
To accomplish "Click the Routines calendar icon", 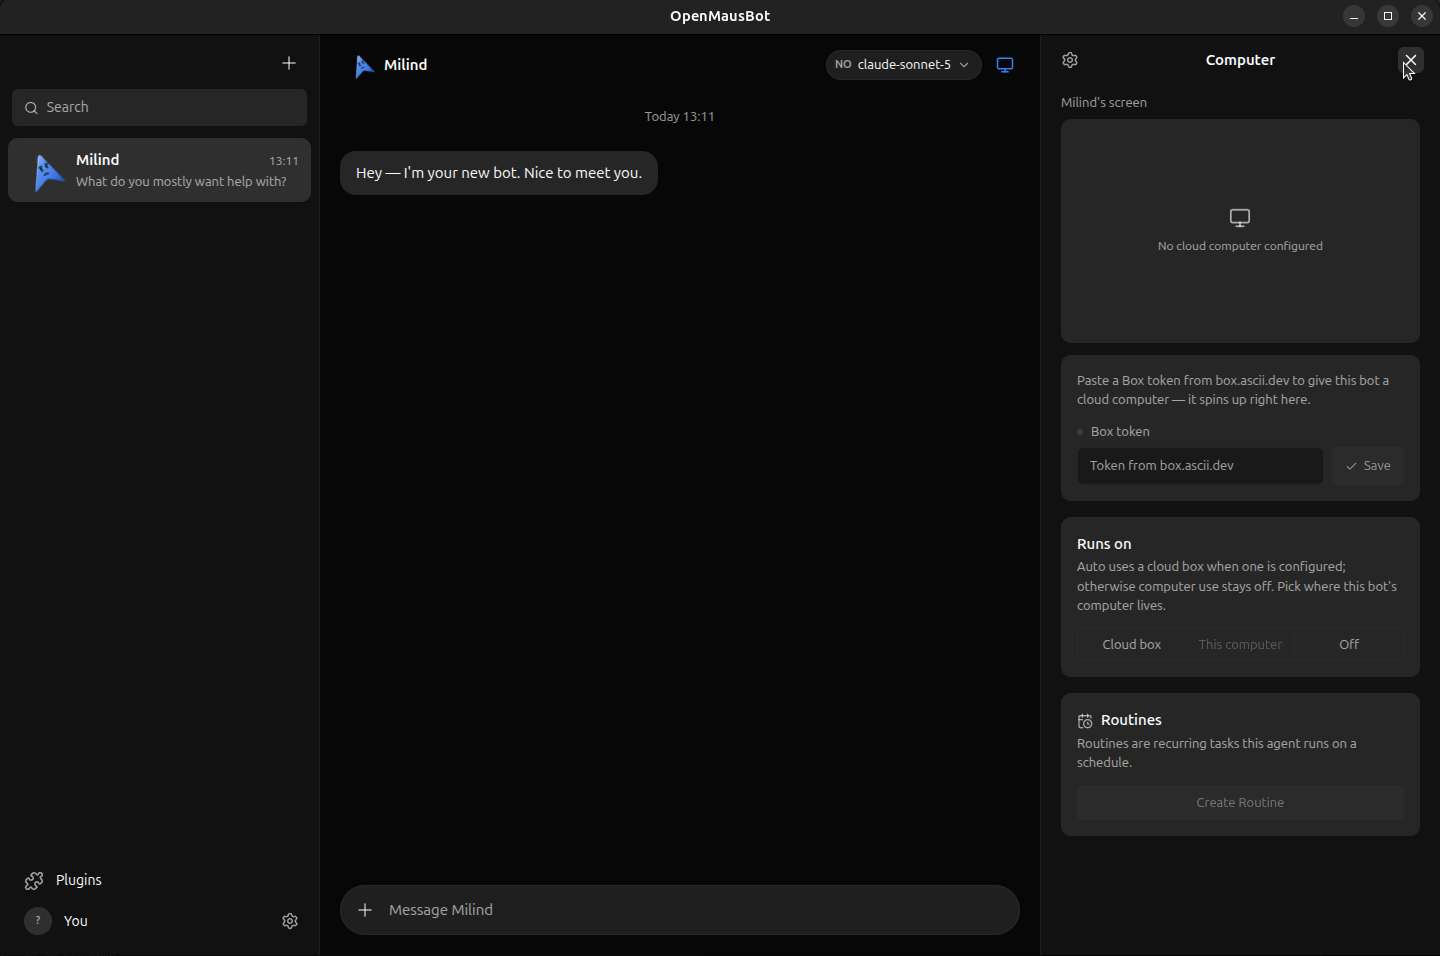I will [1085, 721].
